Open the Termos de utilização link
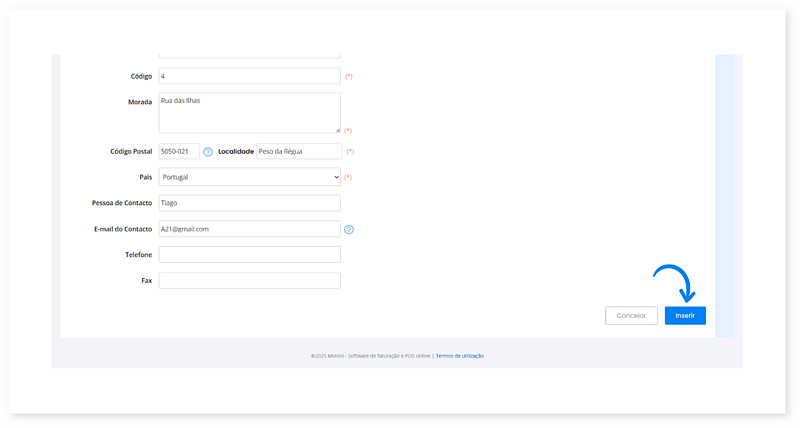800x428 pixels. (460, 356)
